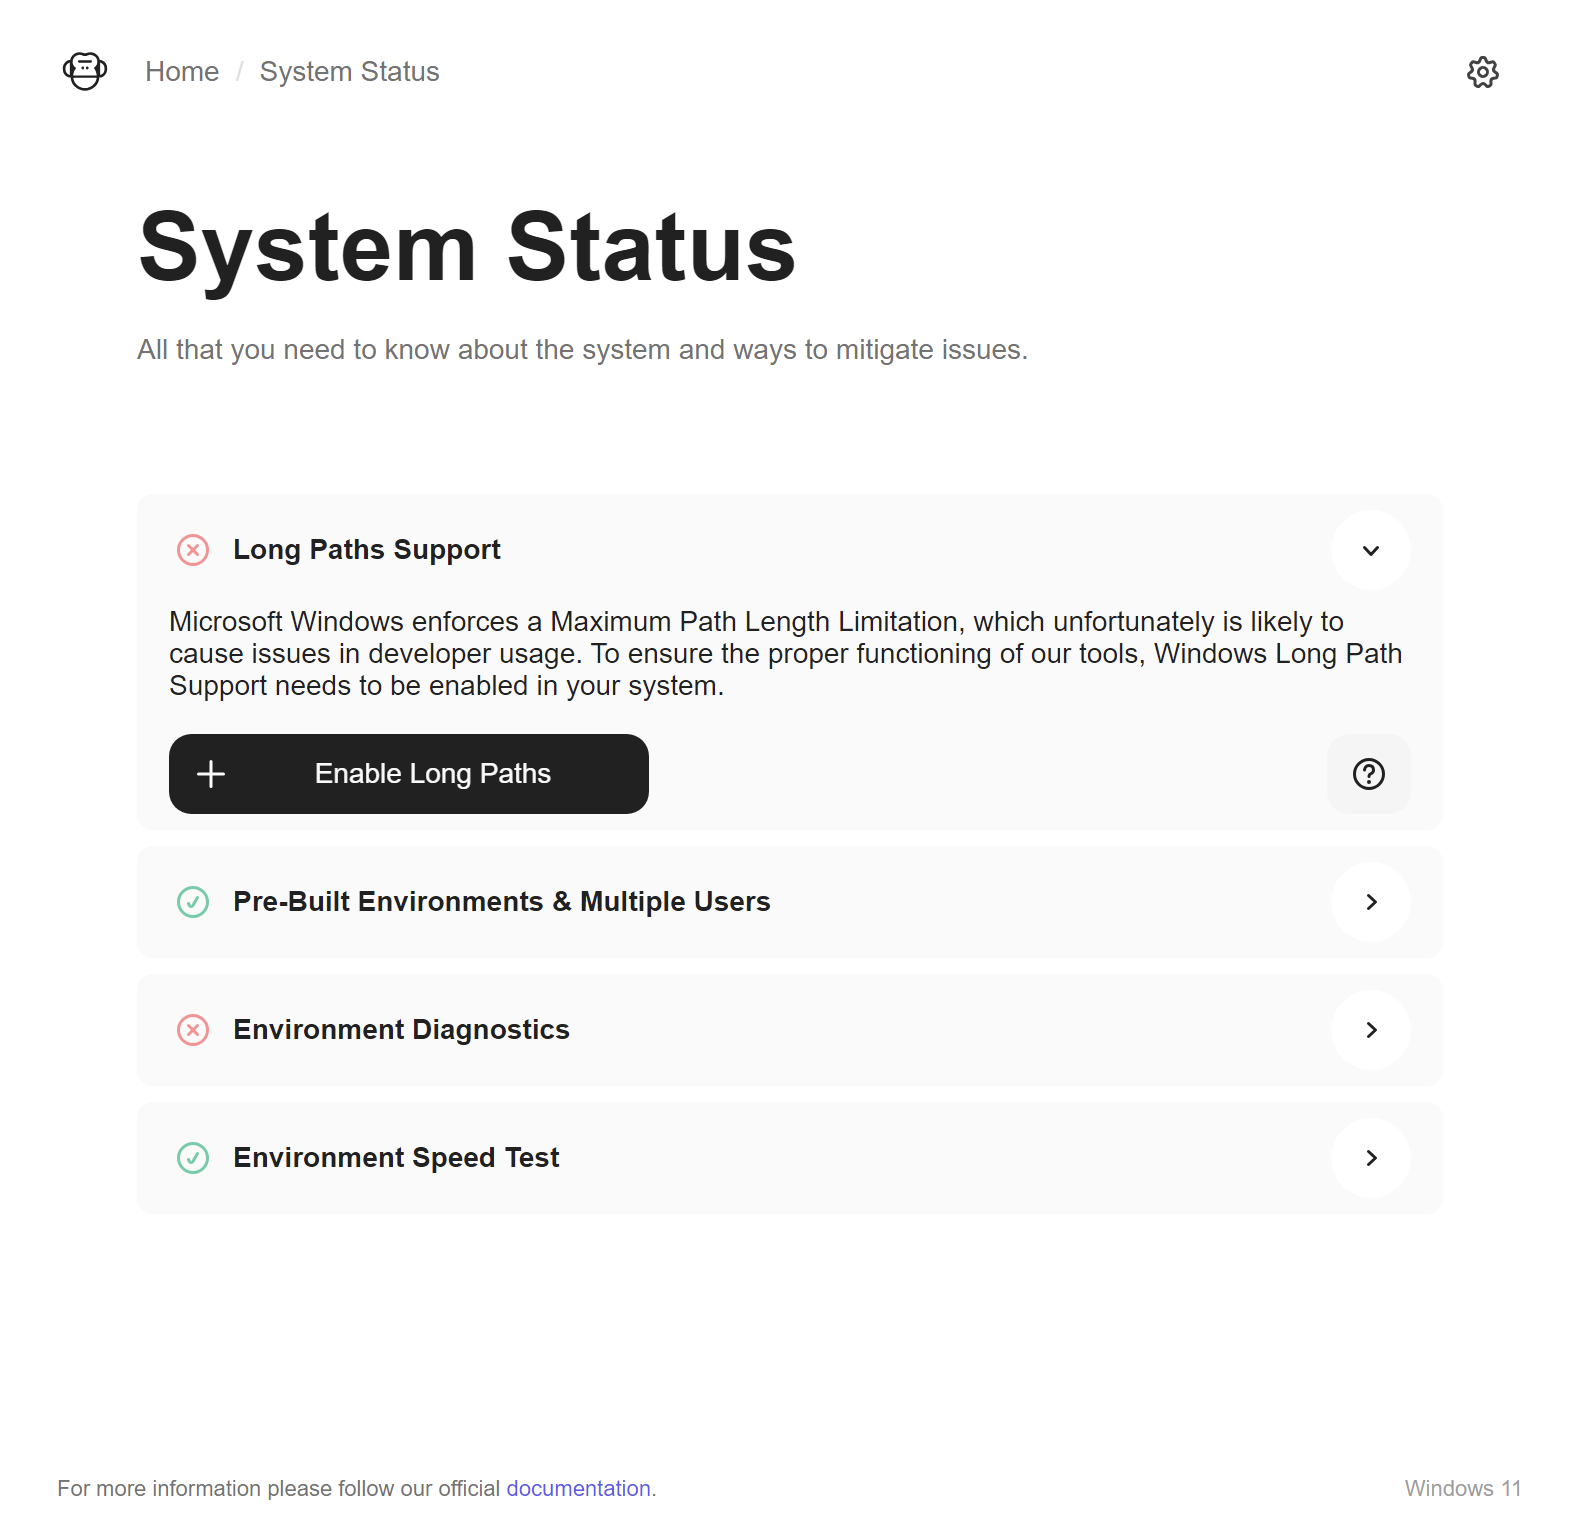Open the official documentation link
1580x1534 pixels.
(579, 1488)
